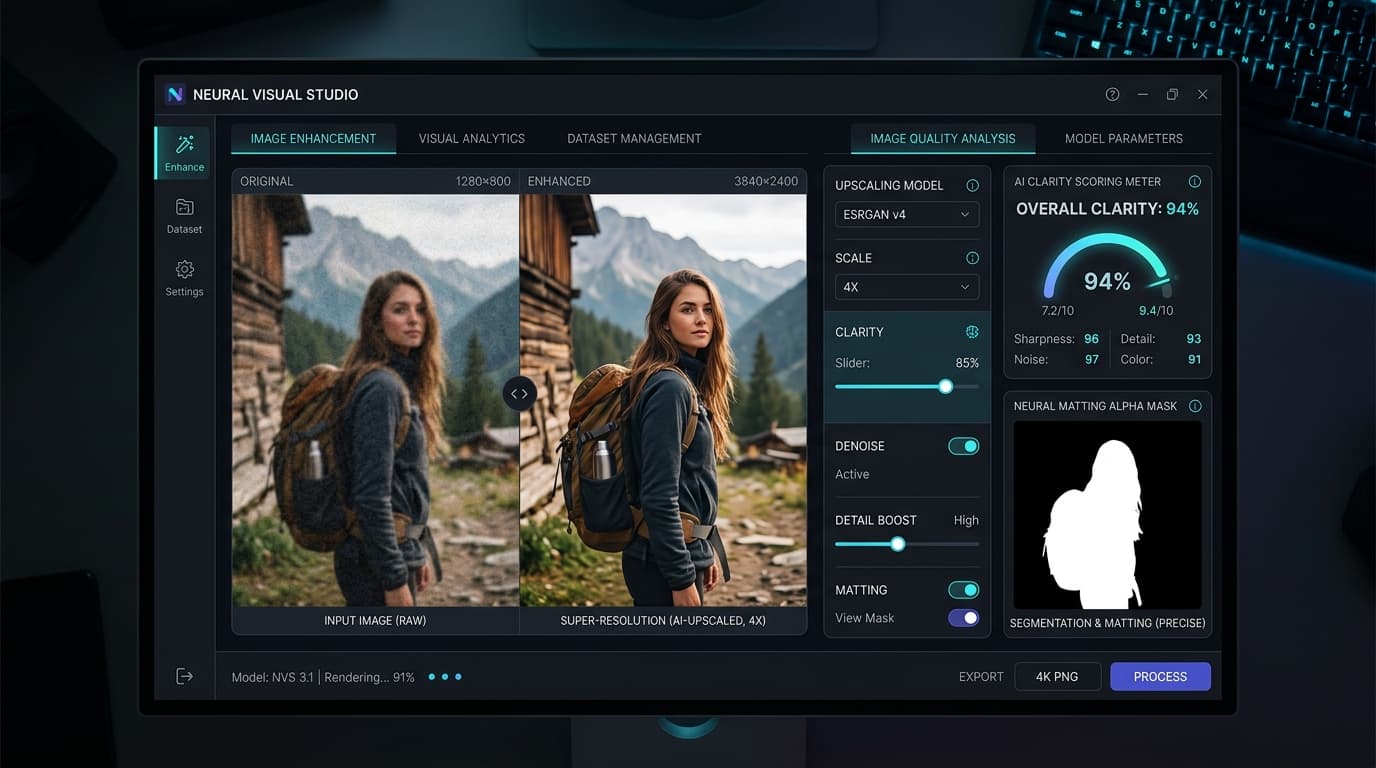Click the alpha mask silhouette preview
This screenshot has width=1376, height=768.
(x=1108, y=515)
